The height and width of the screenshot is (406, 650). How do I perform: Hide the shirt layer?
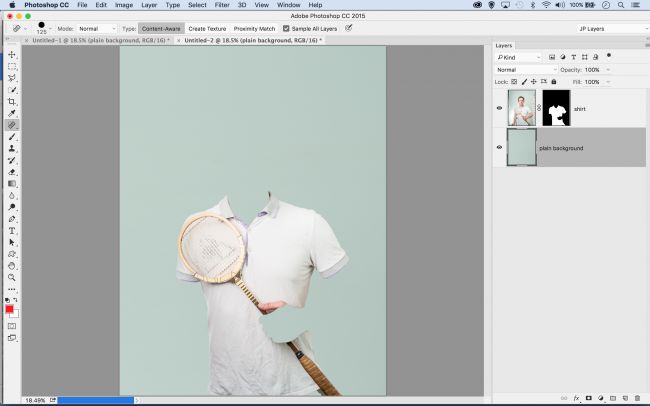coord(500,108)
